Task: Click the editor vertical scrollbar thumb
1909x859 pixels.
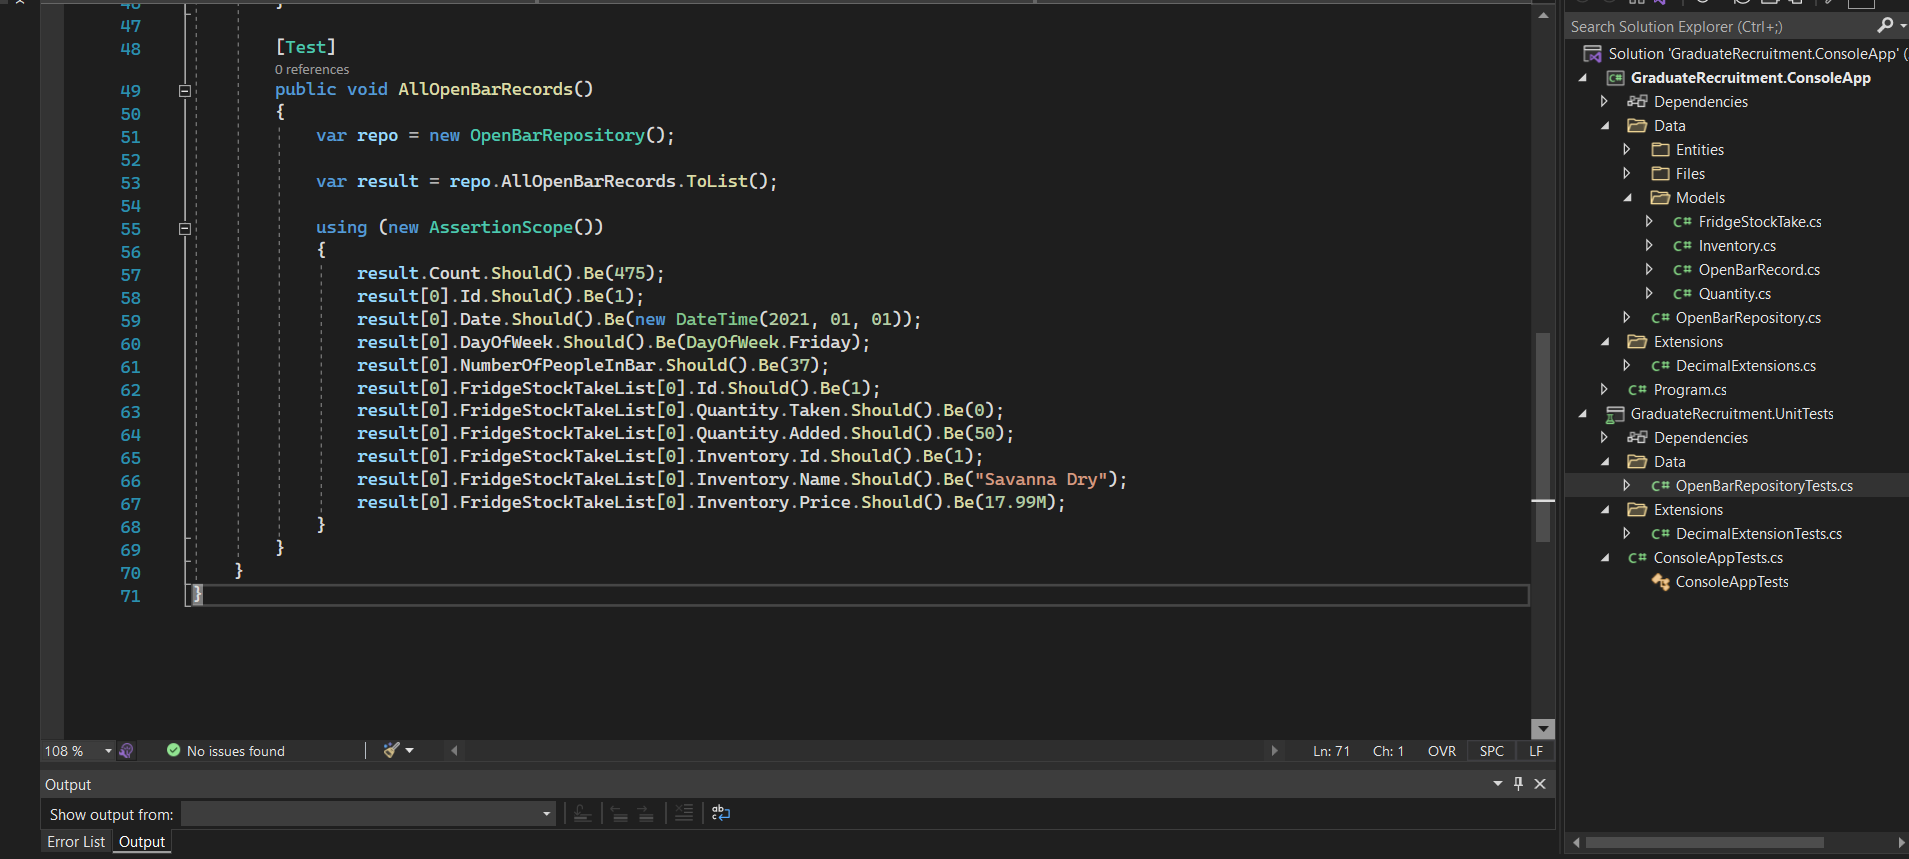Action: (1543, 436)
